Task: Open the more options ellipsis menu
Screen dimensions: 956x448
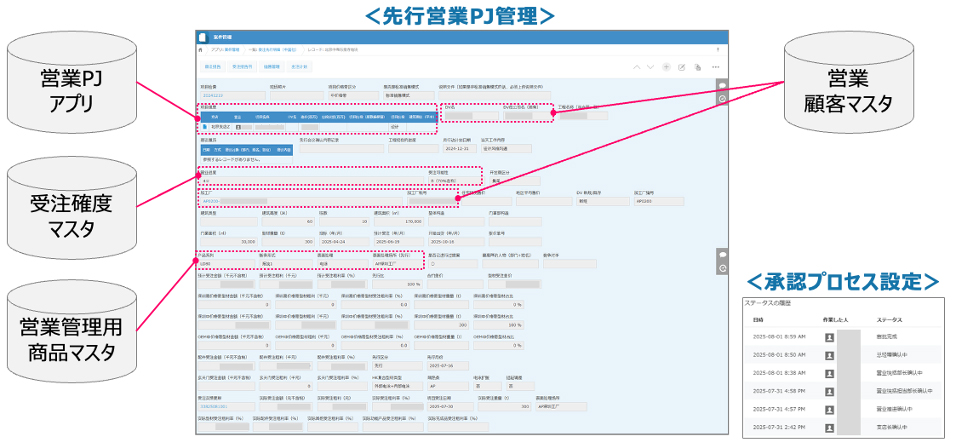Action: coord(715,67)
